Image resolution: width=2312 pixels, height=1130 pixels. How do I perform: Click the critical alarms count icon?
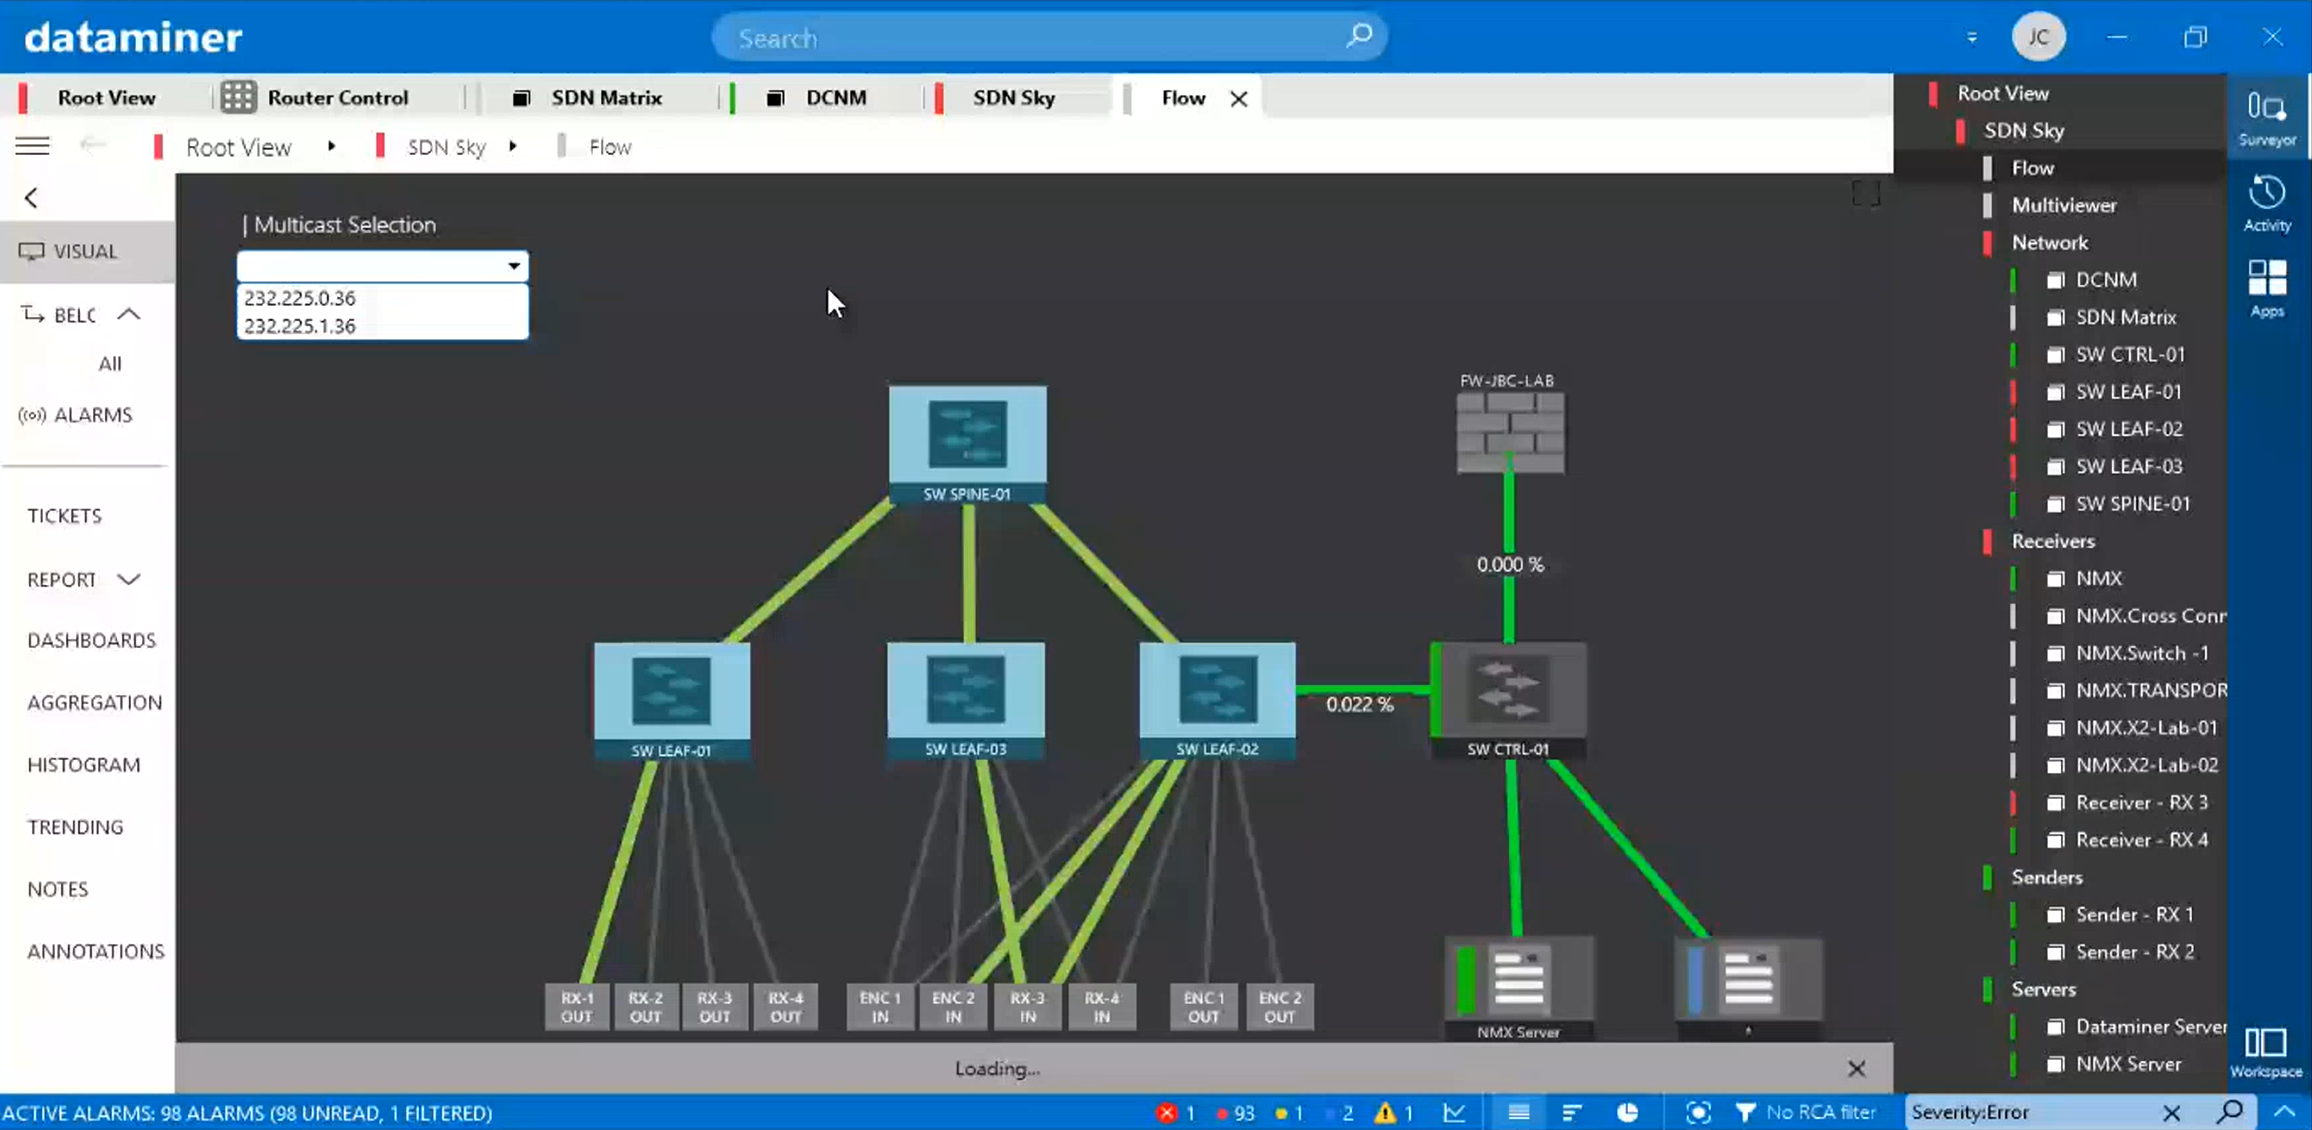(1165, 1112)
